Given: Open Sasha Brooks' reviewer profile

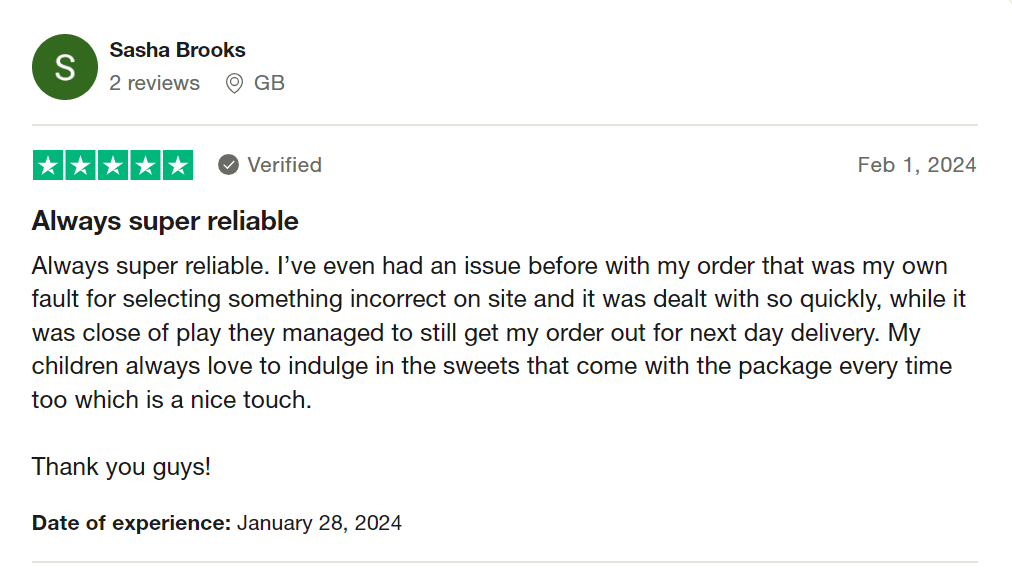Looking at the screenshot, I should (x=177, y=50).
